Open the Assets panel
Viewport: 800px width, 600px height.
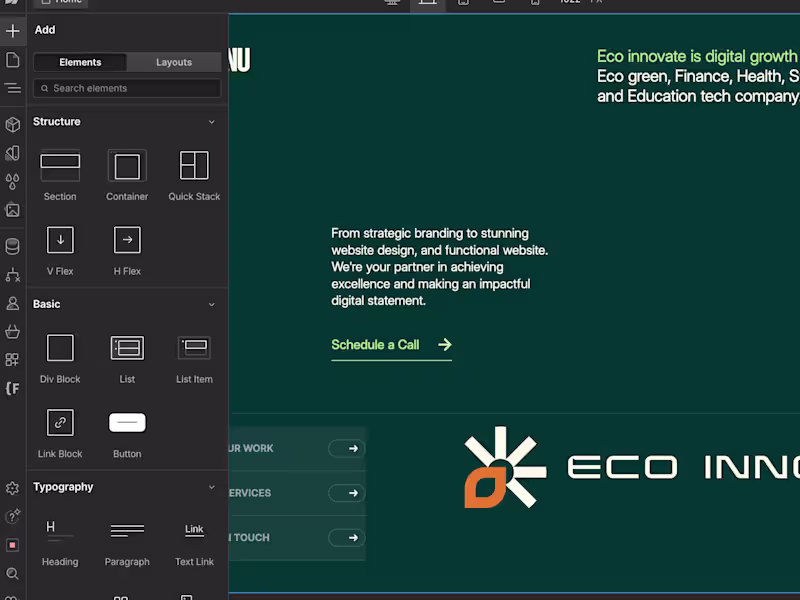13,210
